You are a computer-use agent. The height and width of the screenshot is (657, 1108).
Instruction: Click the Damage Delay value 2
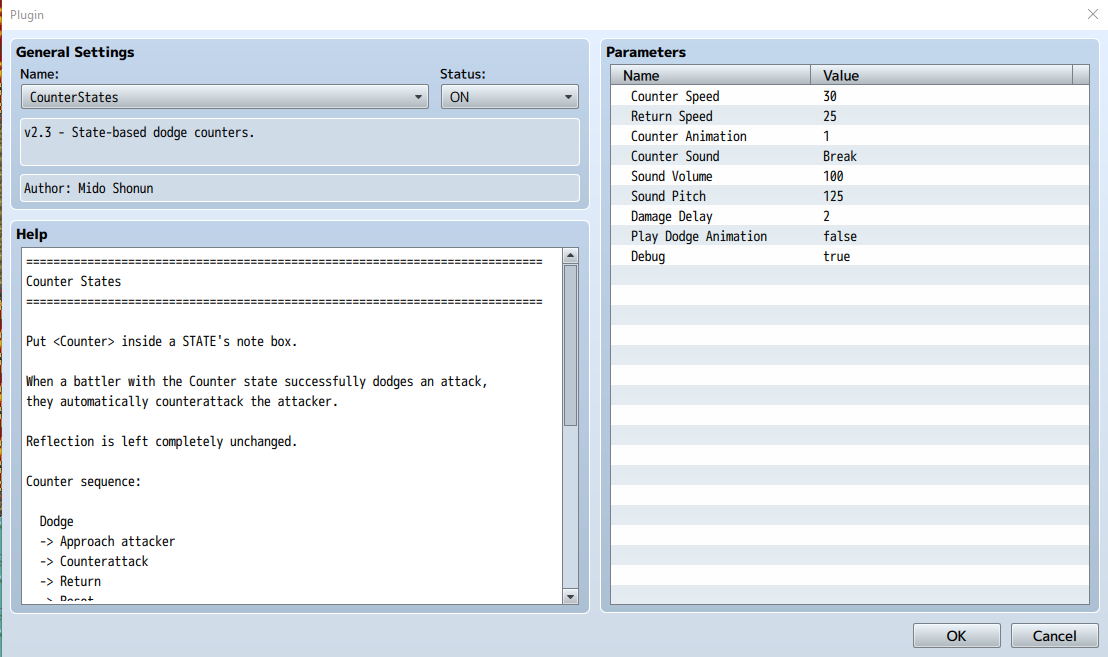pyautogui.click(x=826, y=216)
